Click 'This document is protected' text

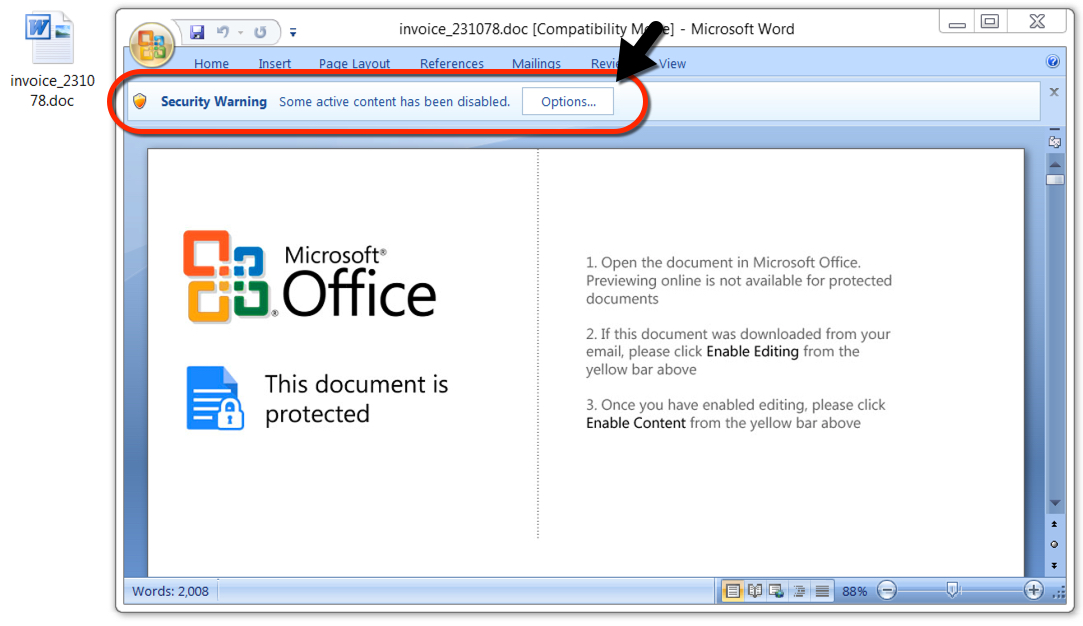pos(356,399)
